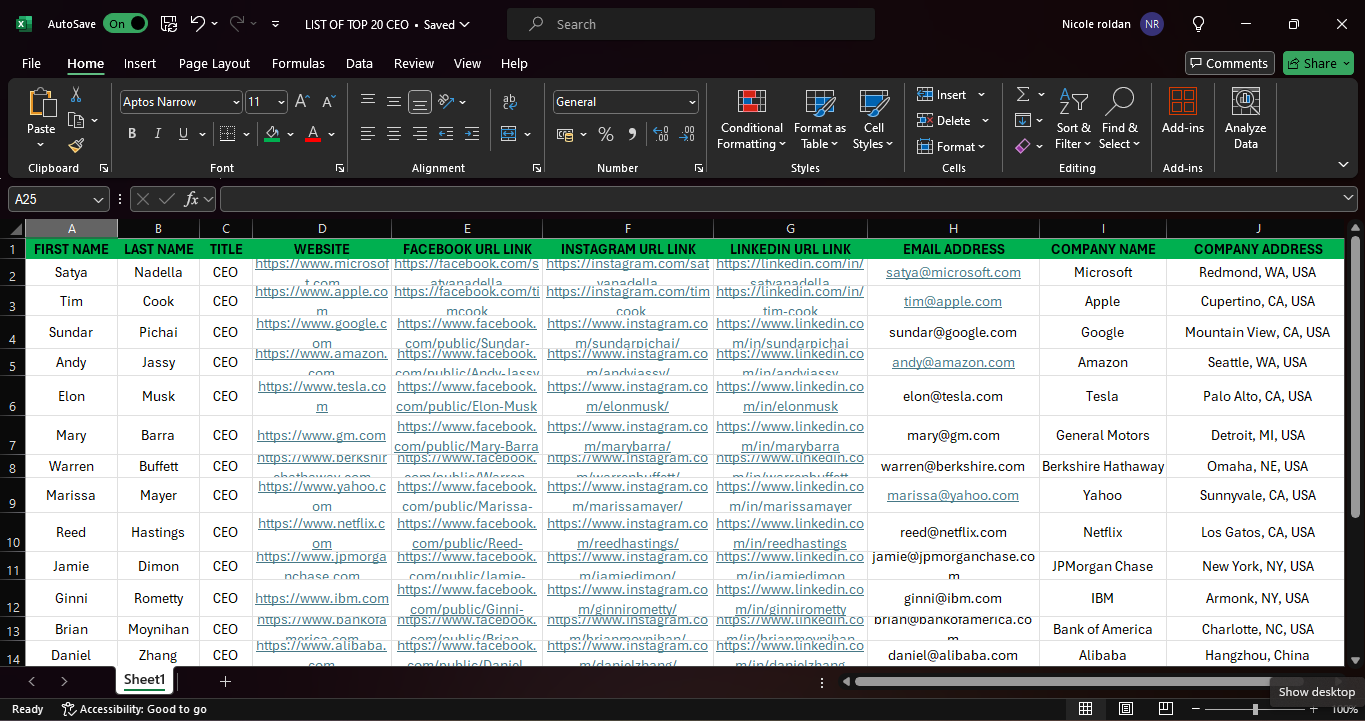Image resolution: width=1365 pixels, height=721 pixels.
Task: Click the Insert Function fx icon
Action: point(192,199)
